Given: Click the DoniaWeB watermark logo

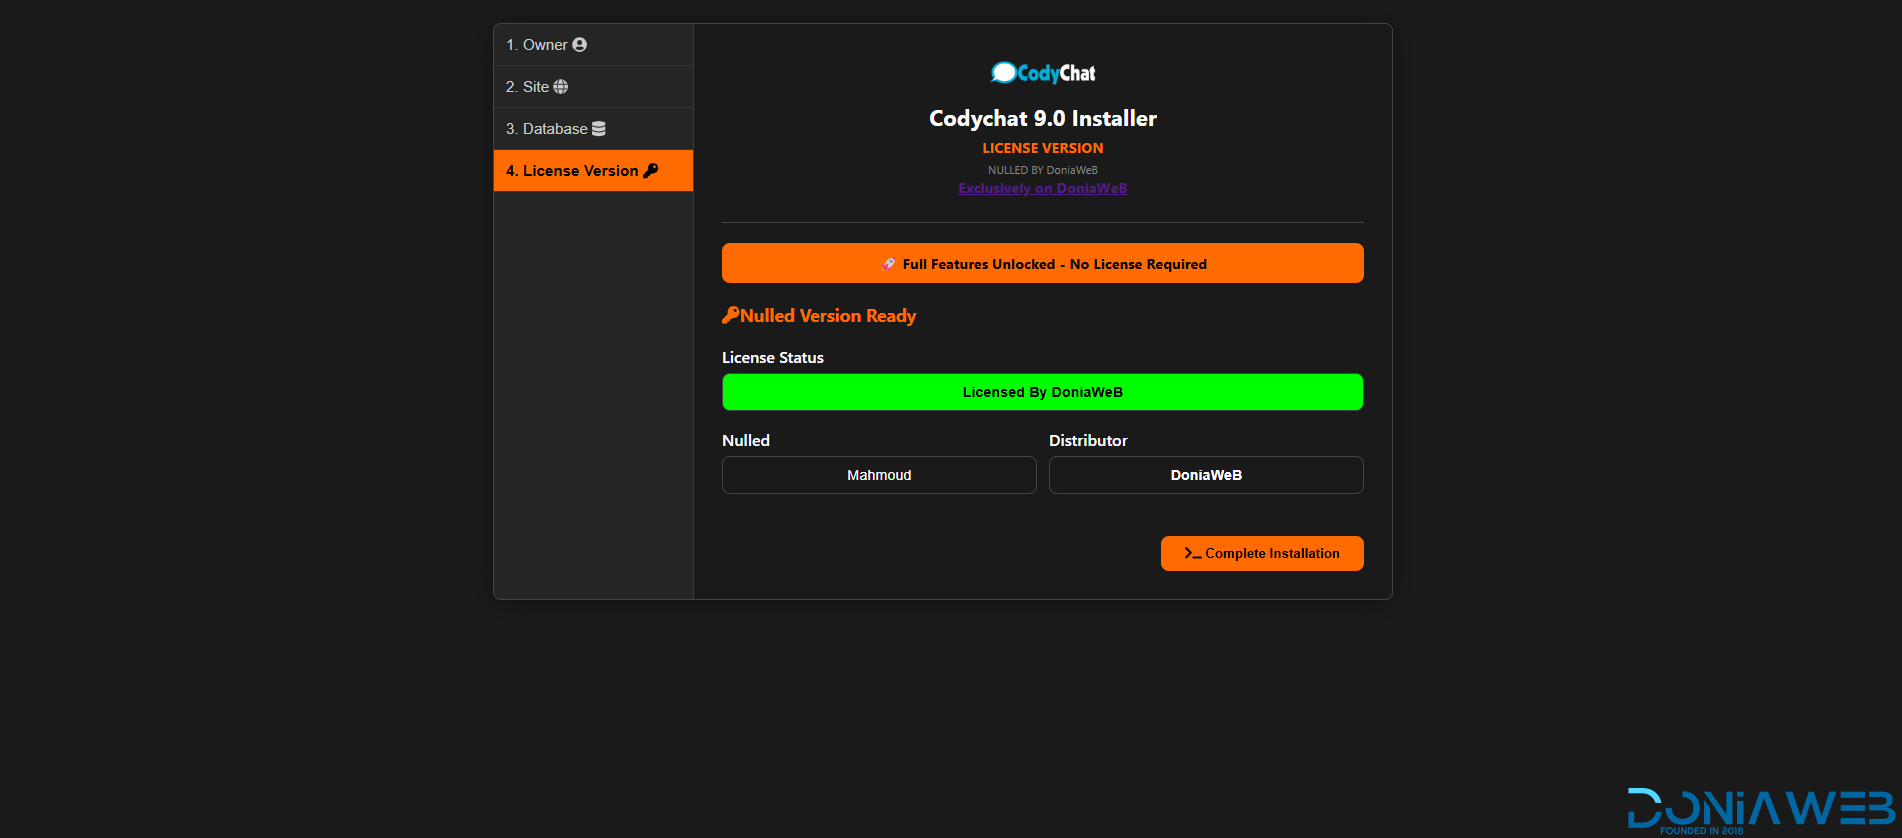Looking at the screenshot, I should click(1760, 810).
